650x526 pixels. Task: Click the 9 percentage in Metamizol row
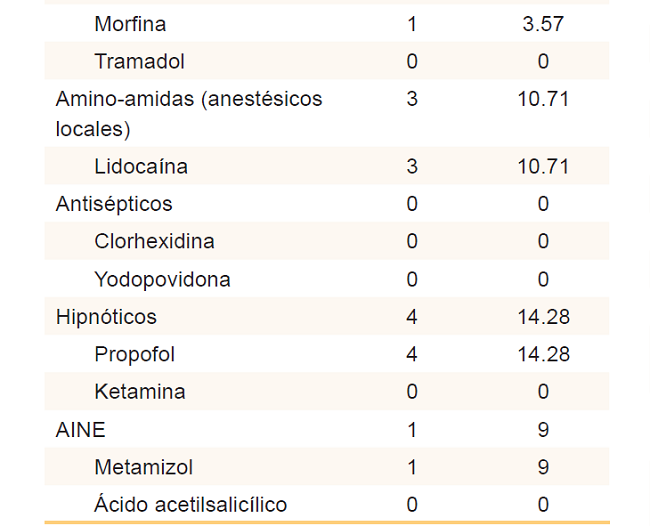(543, 467)
